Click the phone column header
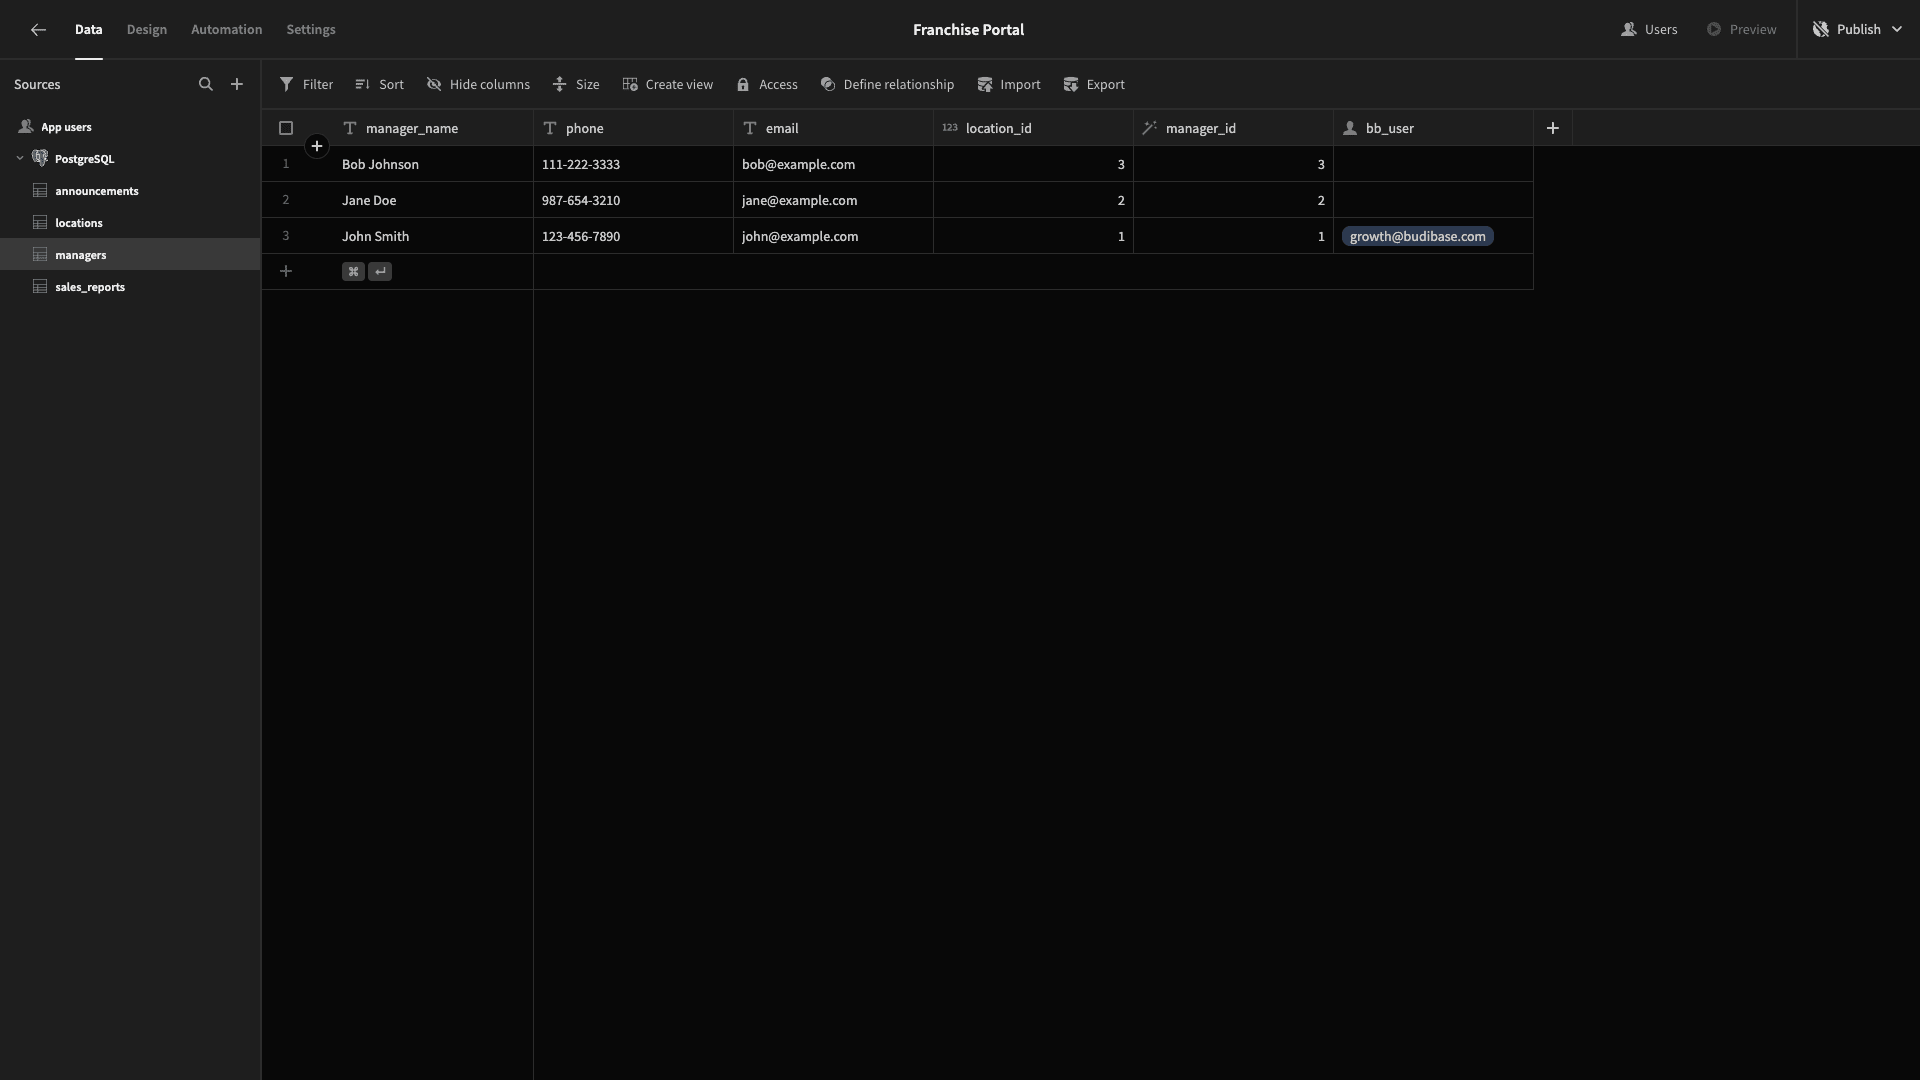Viewport: 1920px width, 1080px height. [x=633, y=128]
